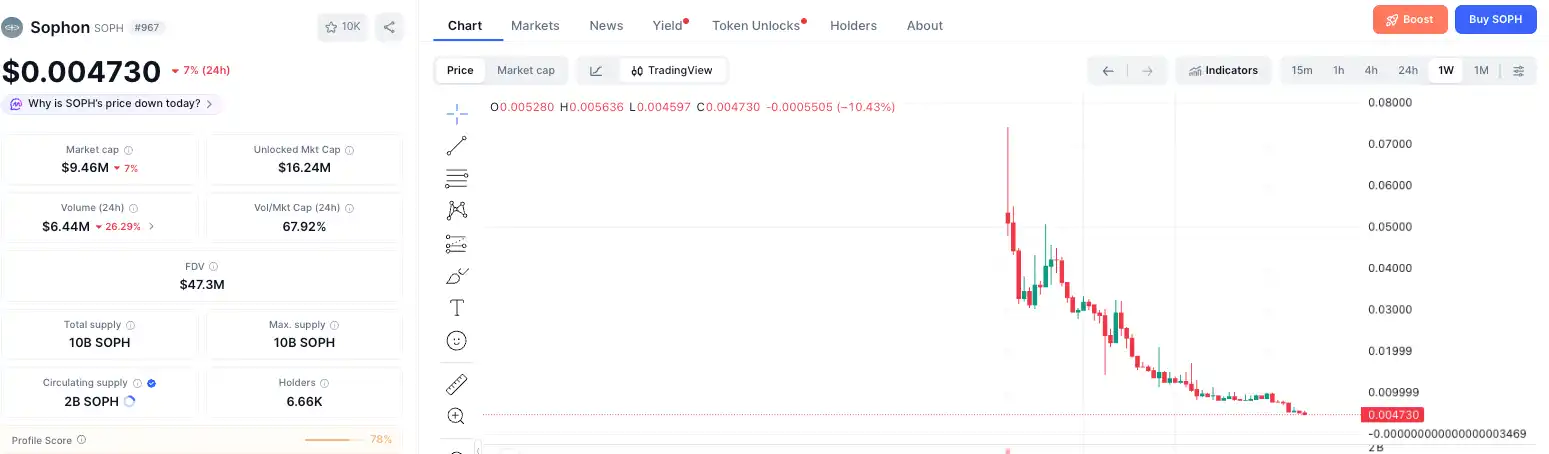Image resolution: width=1549 pixels, height=454 pixels.
Task: Click the 6.66K holders value
Action: 304,401
